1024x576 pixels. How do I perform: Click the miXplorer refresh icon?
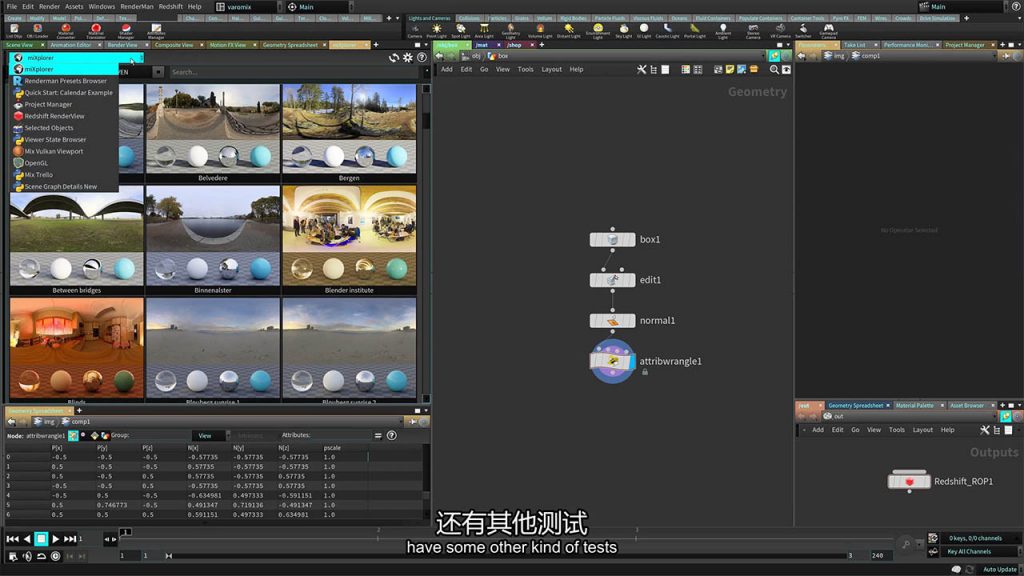point(394,57)
